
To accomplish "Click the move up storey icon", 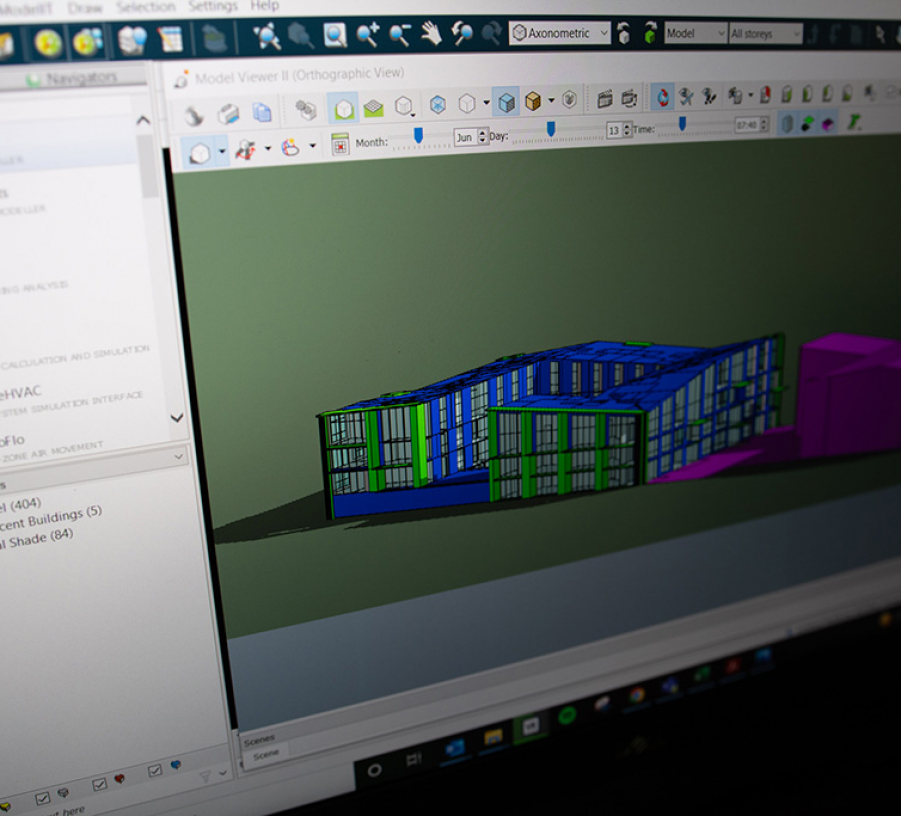I will tap(624, 33).
